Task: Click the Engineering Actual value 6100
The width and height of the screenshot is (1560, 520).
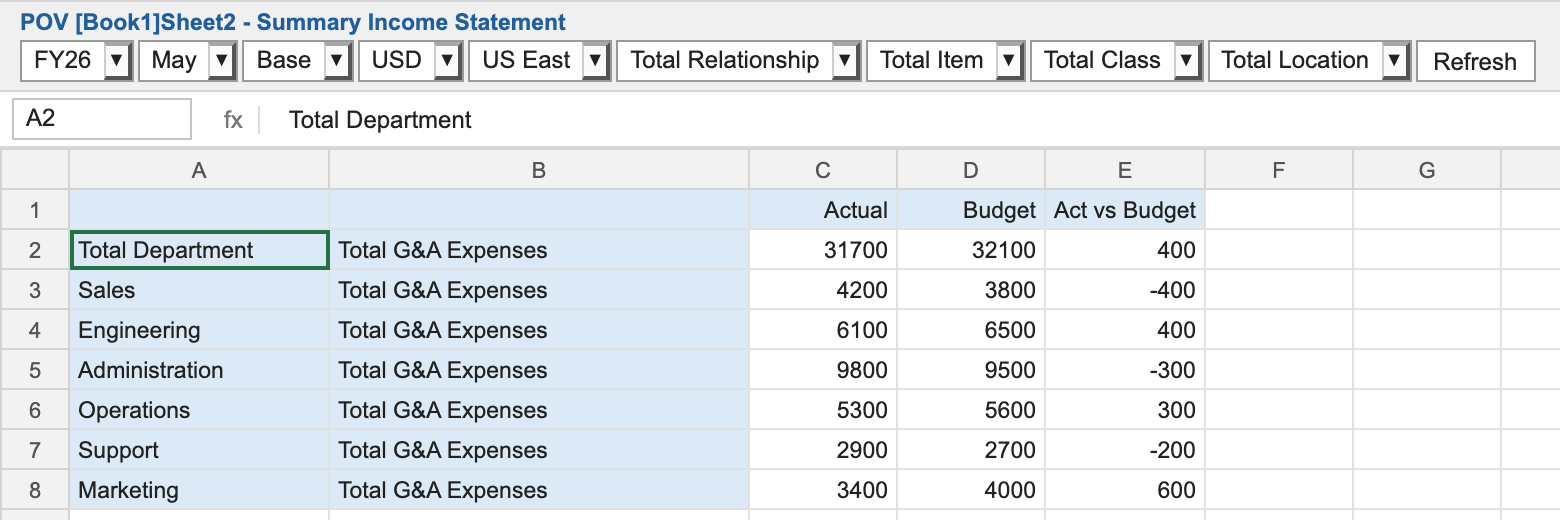Action: 823,330
